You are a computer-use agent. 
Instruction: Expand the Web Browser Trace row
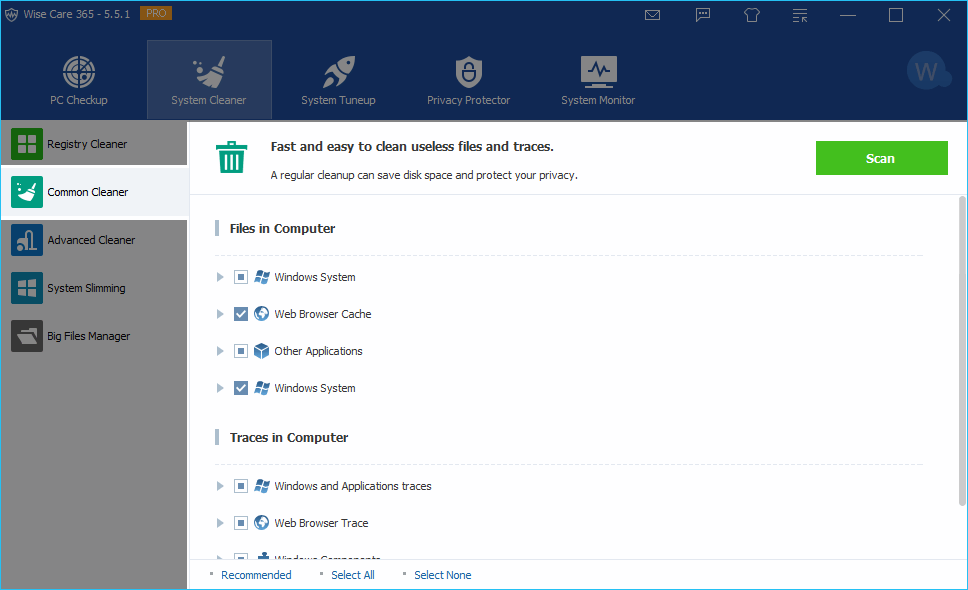[220, 523]
